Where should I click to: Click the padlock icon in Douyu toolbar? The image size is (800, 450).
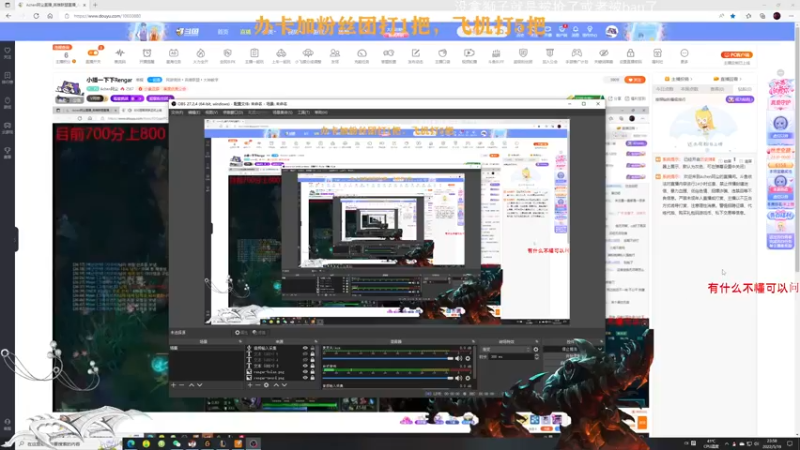tap(631, 53)
